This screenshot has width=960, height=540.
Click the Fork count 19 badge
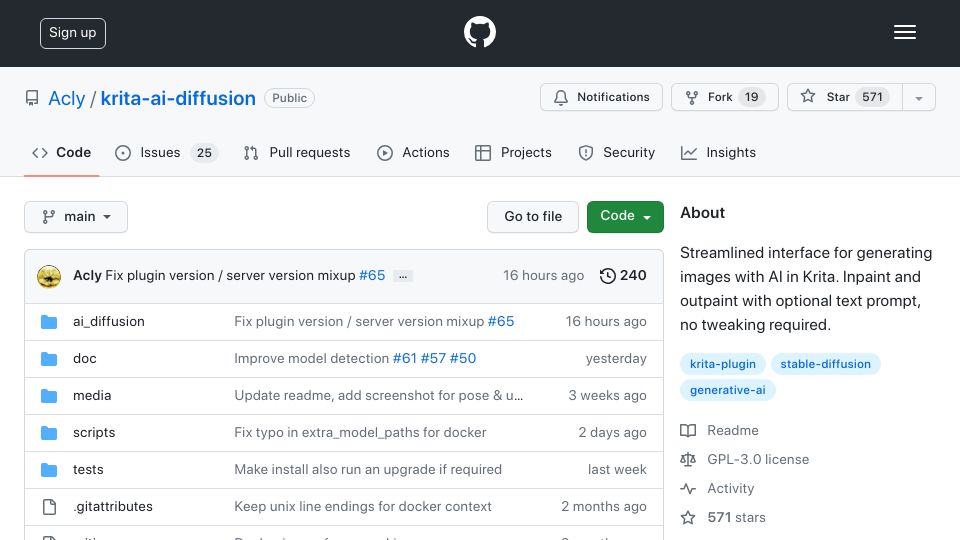751,97
